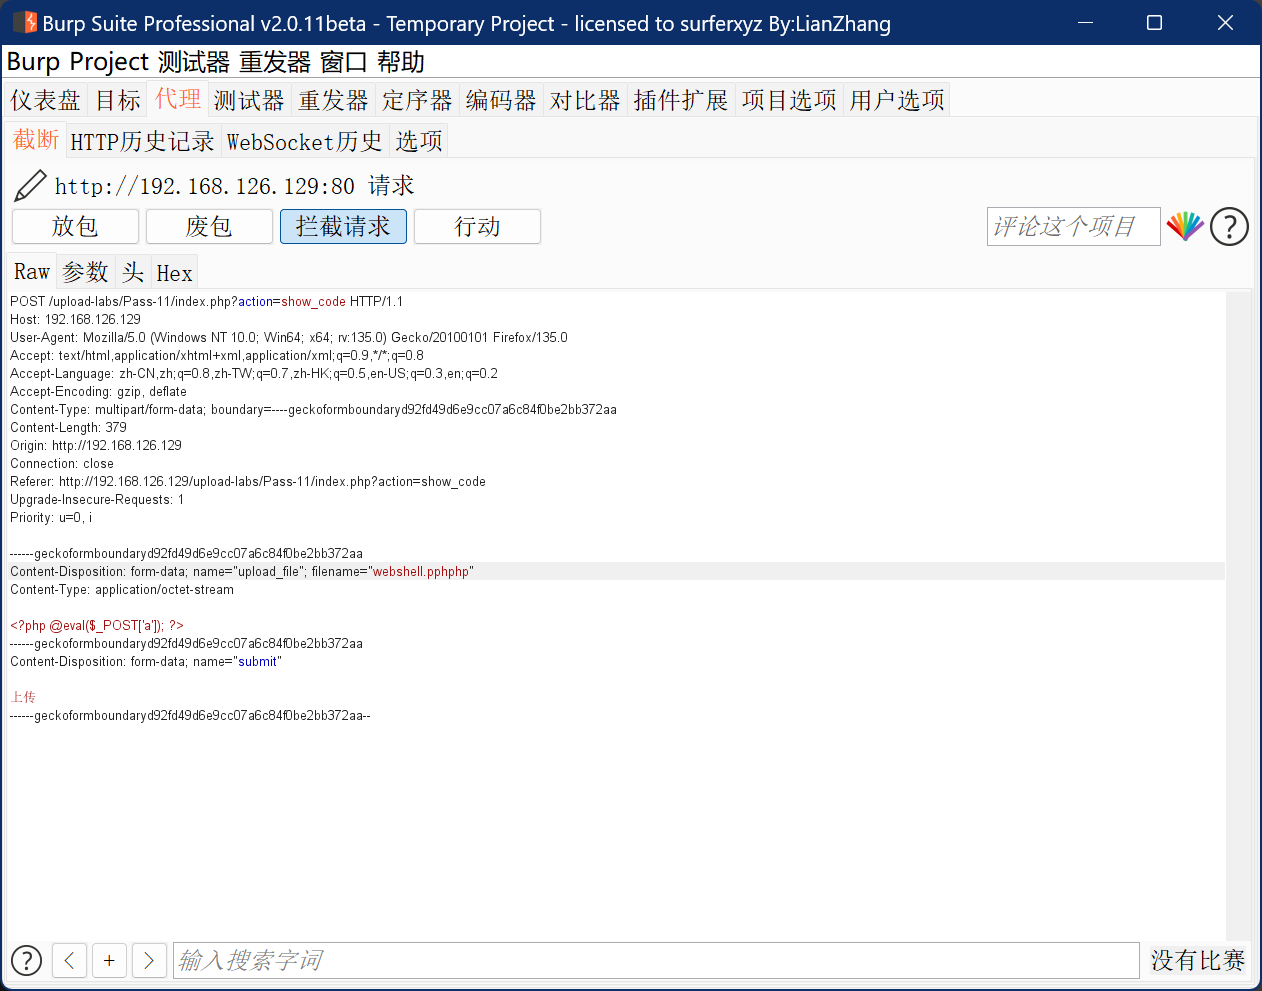Click filename value "webshell.pphphp"
This screenshot has height=991, width=1262.
click(x=421, y=572)
